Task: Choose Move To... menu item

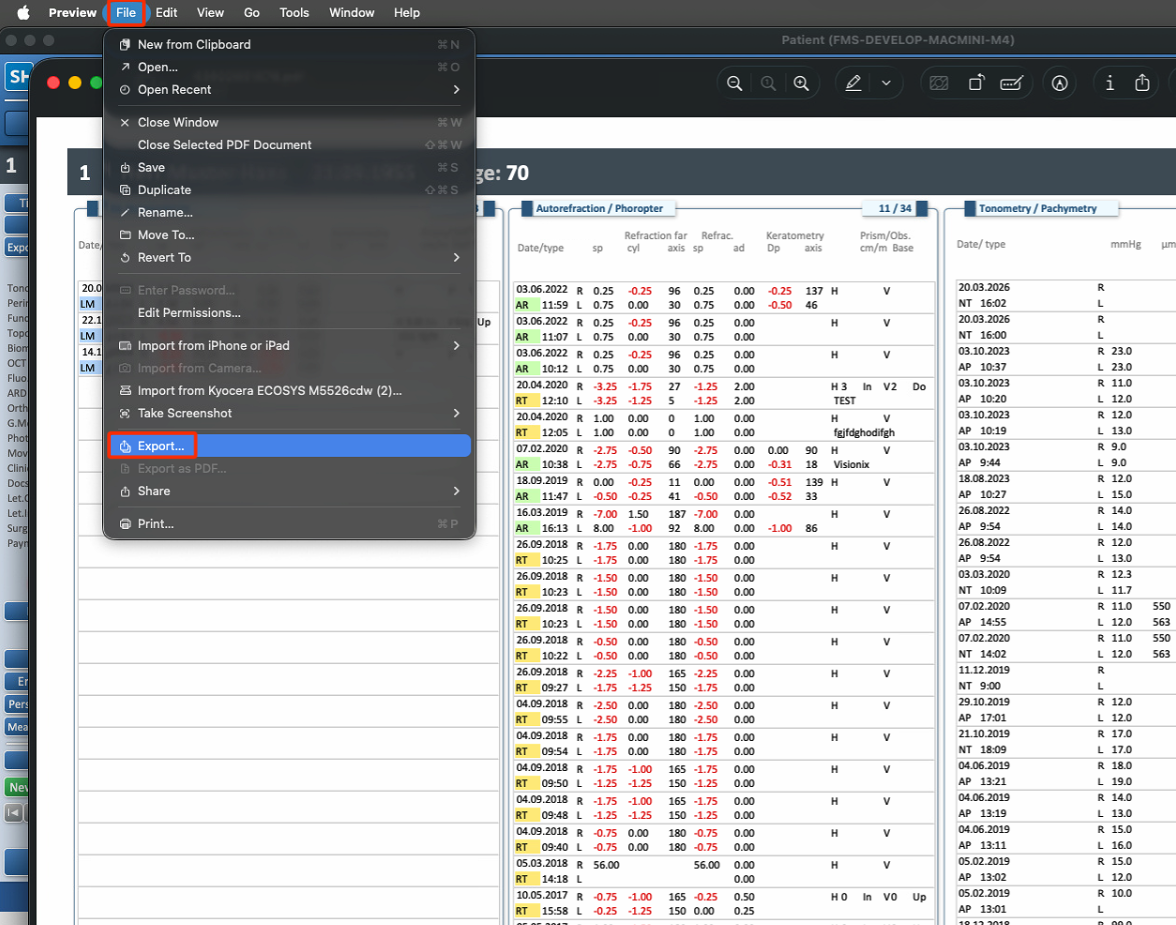Action: pyautogui.click(x=290, y=235)
